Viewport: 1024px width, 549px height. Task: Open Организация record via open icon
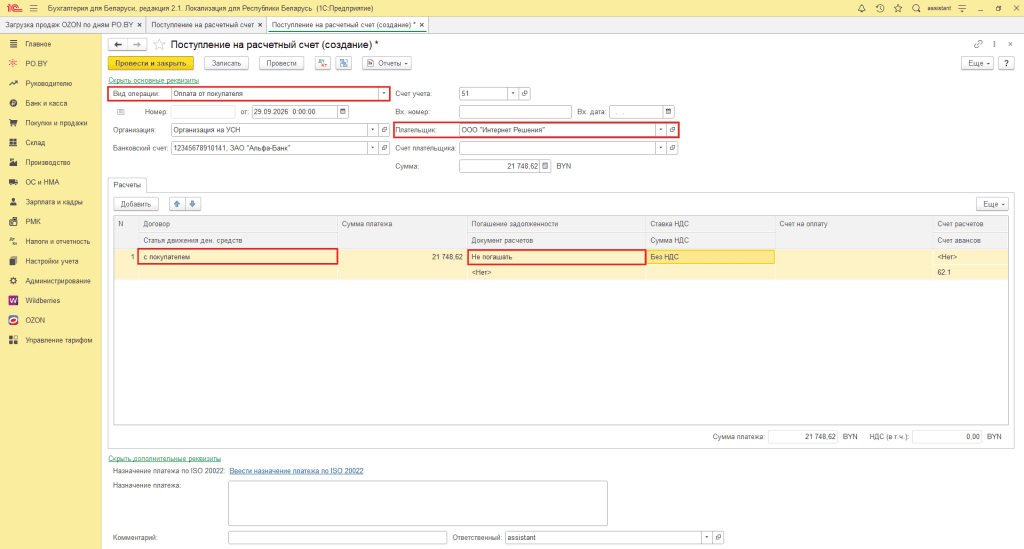click(384, 130)
